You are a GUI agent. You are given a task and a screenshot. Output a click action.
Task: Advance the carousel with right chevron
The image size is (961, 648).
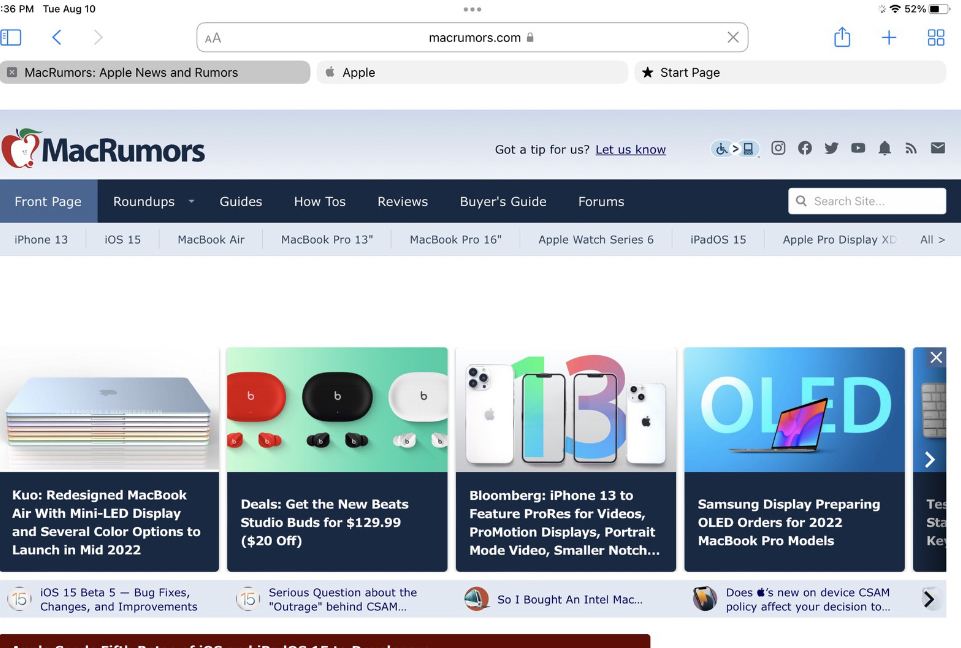[x=930, y=459]
